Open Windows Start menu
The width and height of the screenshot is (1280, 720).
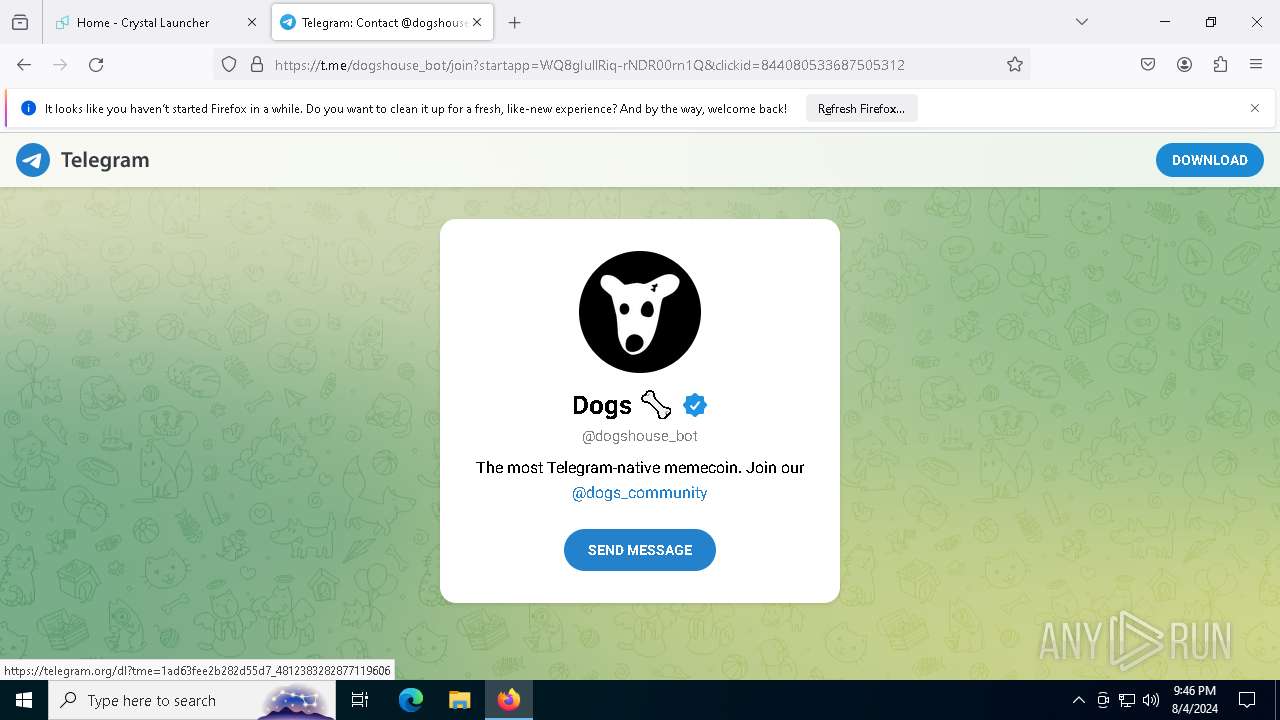coord(24,700)
